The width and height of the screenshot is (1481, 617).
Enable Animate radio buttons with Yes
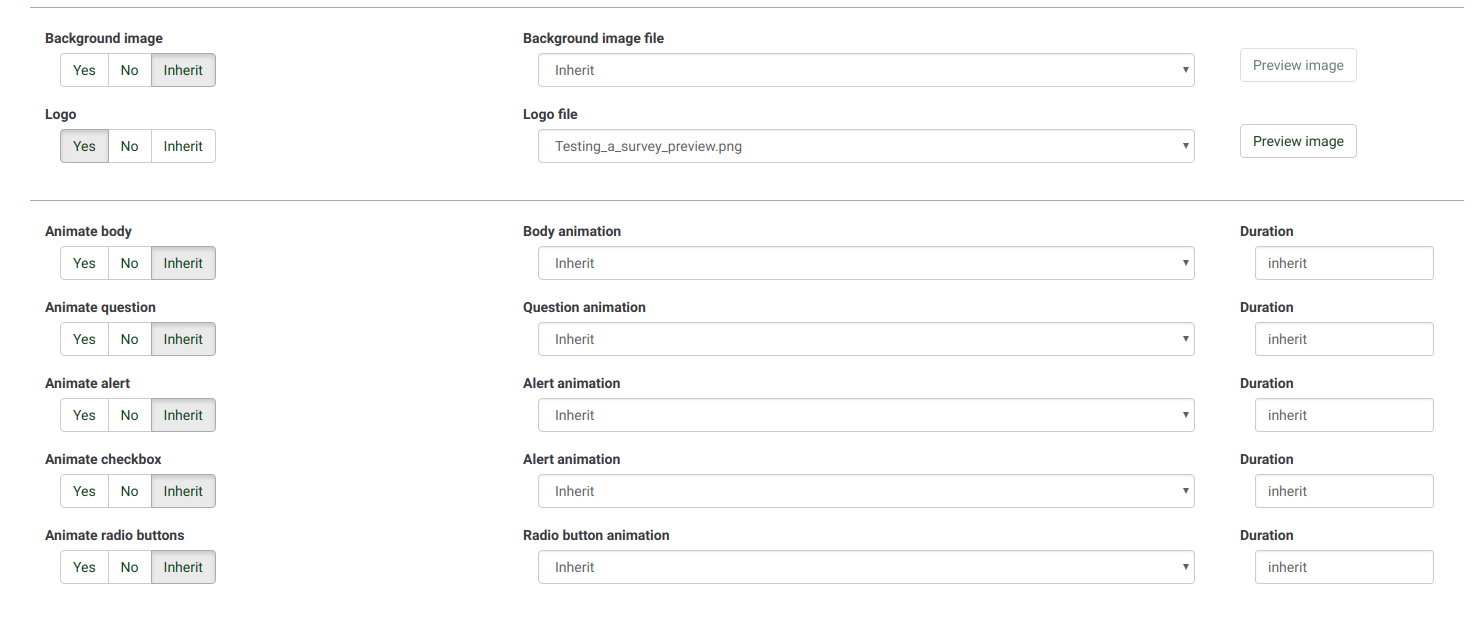coord(85,567)
